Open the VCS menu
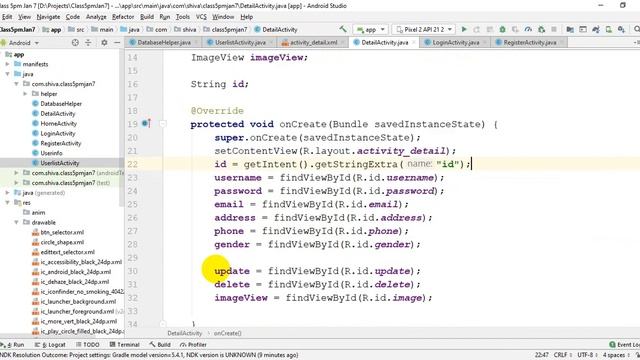The image size is (640, 360). coord(201,17)
